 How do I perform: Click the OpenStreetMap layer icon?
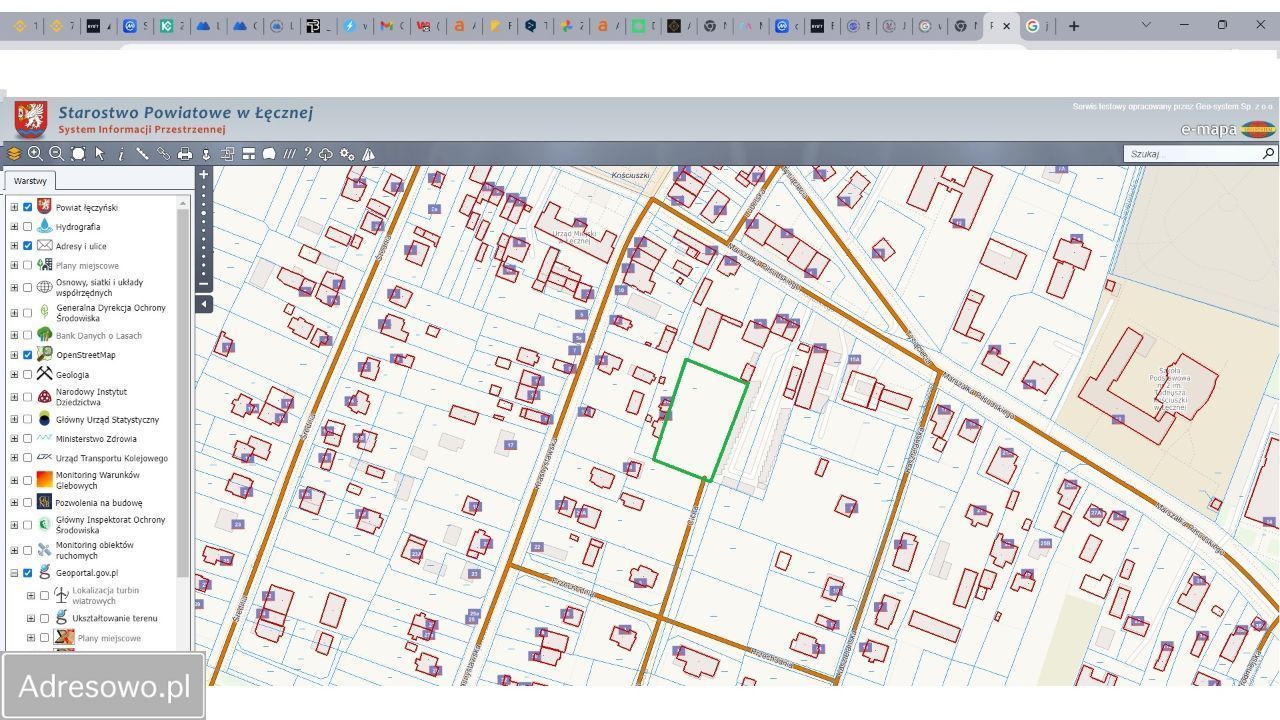tap(44, 354)
